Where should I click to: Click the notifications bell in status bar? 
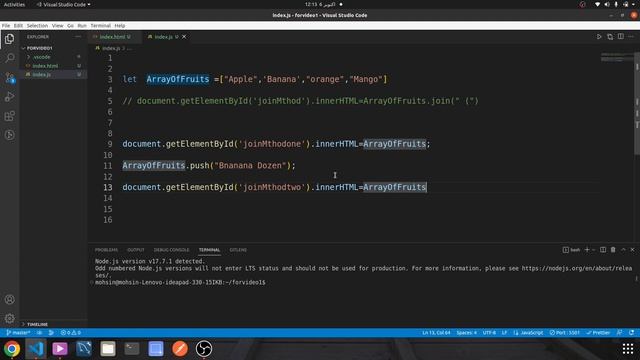(x=631, y=333)
